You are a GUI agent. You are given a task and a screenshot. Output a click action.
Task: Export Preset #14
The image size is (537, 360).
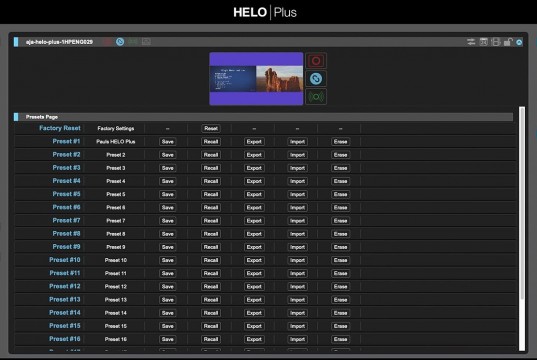pos(254,313)
